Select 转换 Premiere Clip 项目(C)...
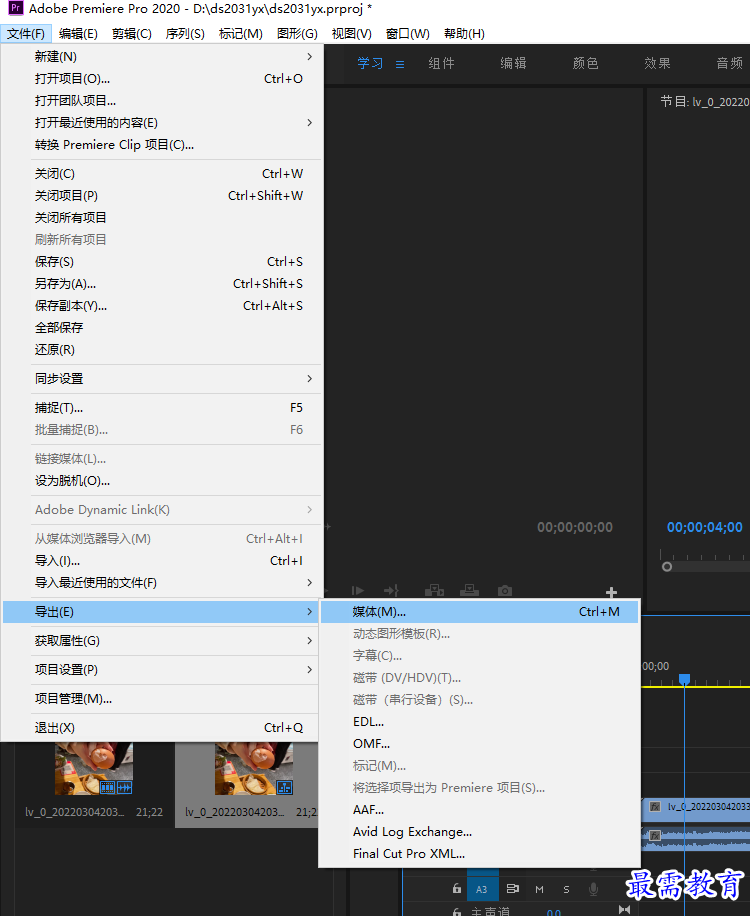 pyautogui.click(x=162, y=145)
